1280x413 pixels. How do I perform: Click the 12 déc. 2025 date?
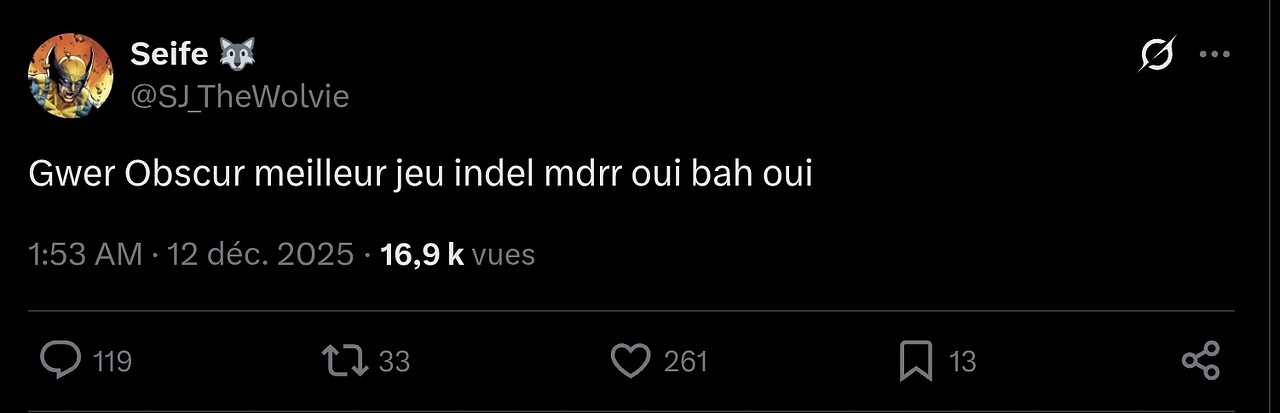tap(260, 255)
